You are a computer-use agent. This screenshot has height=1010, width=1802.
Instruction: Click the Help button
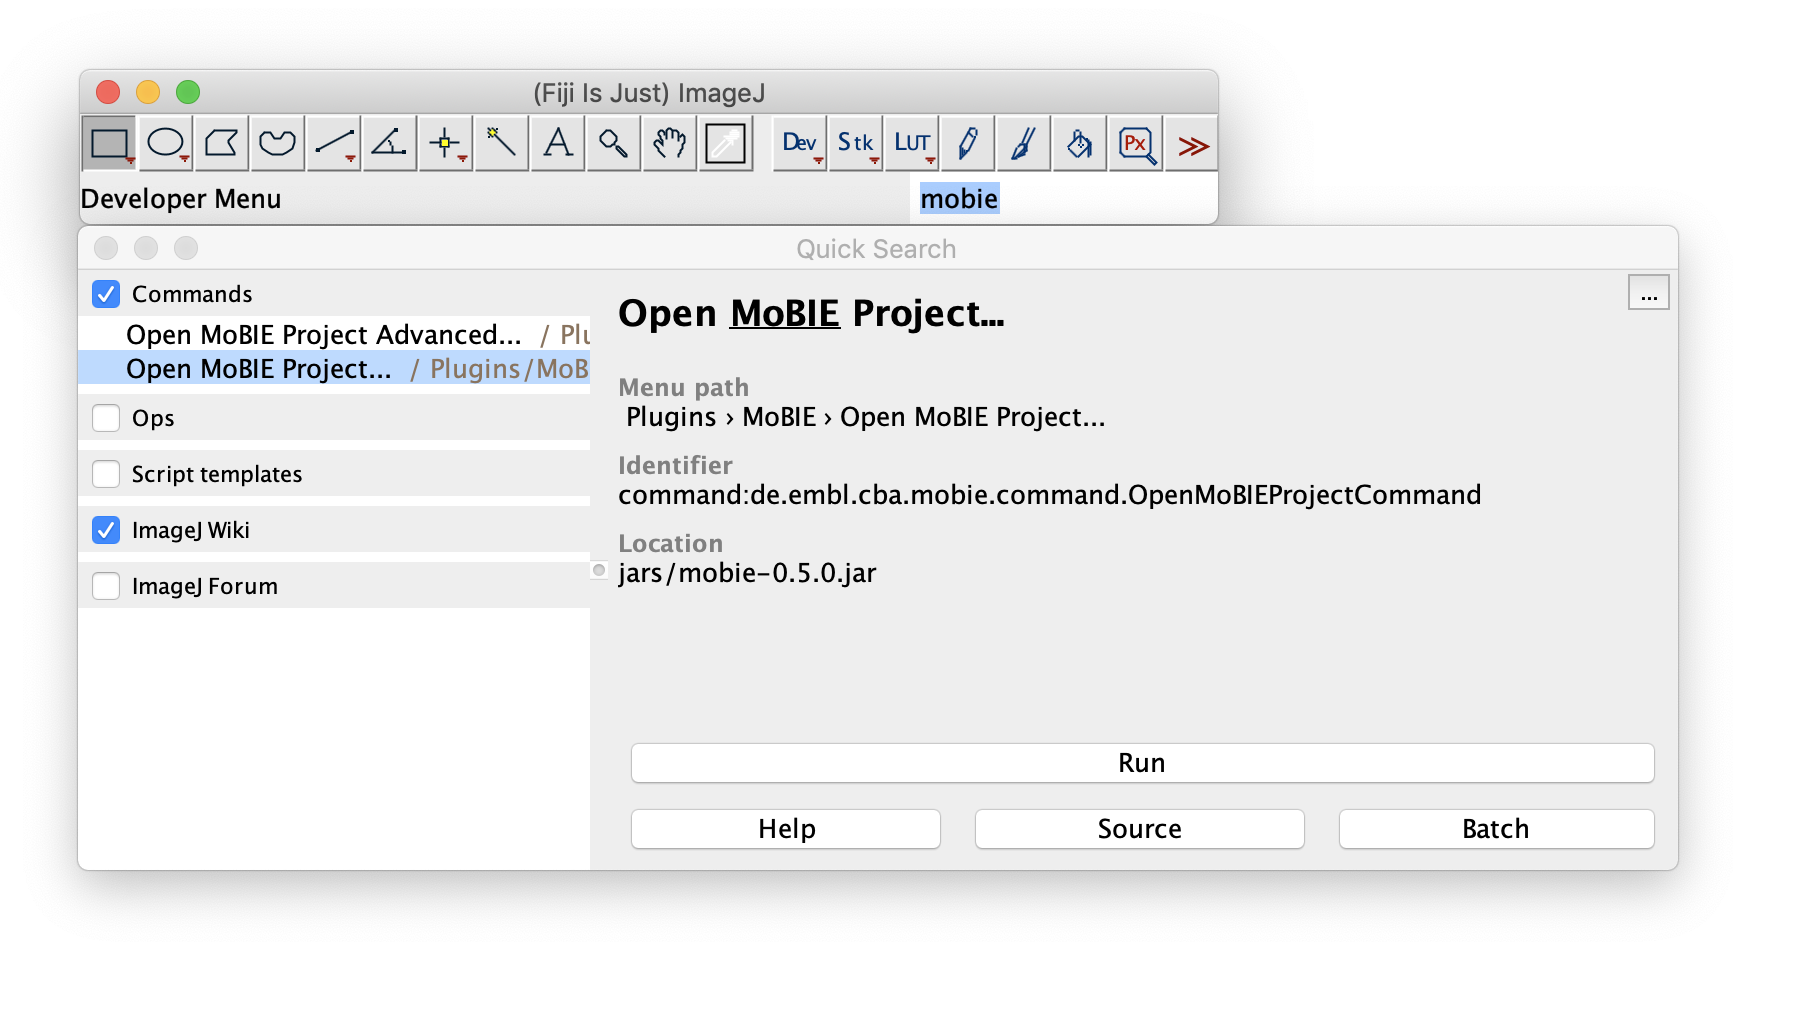786,829
